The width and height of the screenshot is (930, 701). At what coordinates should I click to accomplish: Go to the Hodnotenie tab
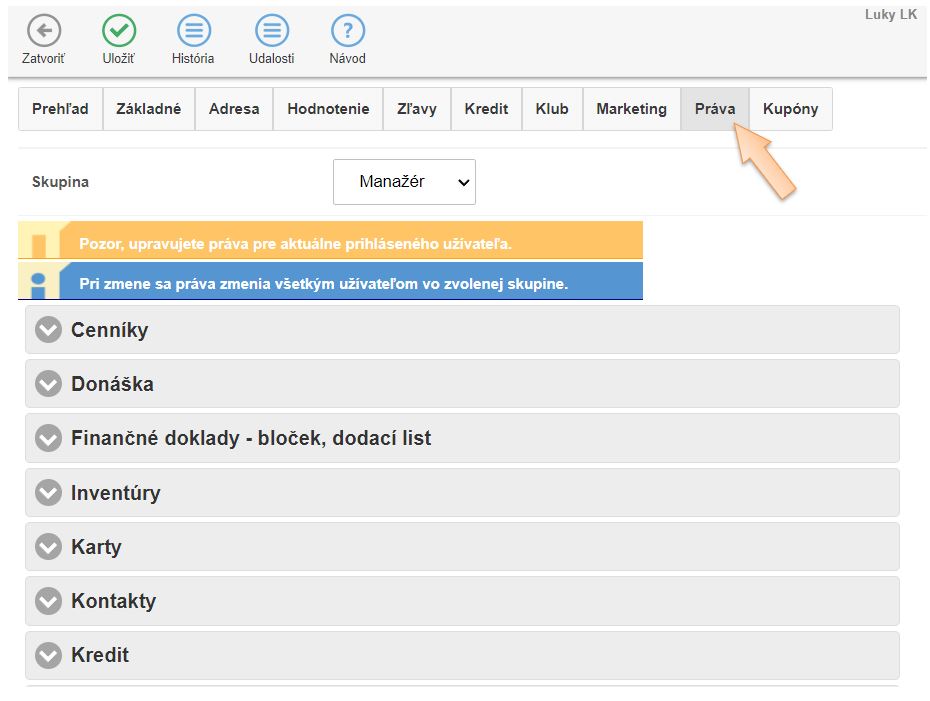click(328, 109)
